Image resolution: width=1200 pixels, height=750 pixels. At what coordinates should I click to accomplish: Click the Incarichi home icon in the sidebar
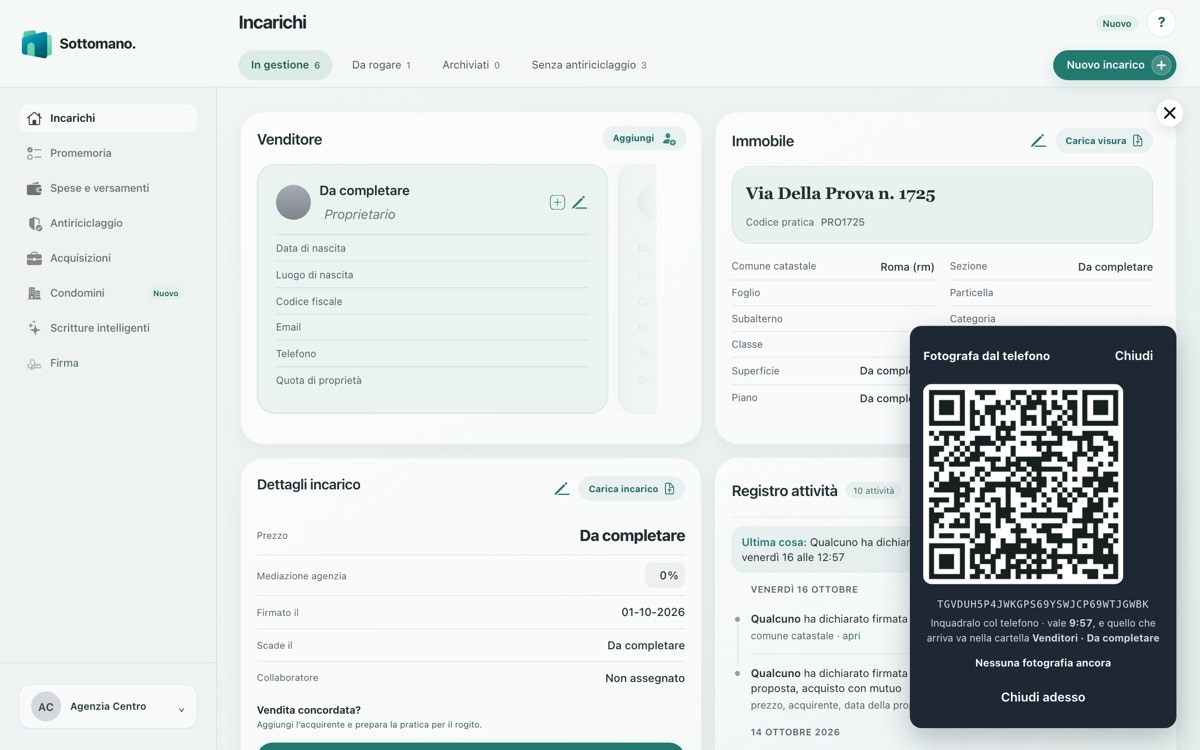(x=34, y=118)
